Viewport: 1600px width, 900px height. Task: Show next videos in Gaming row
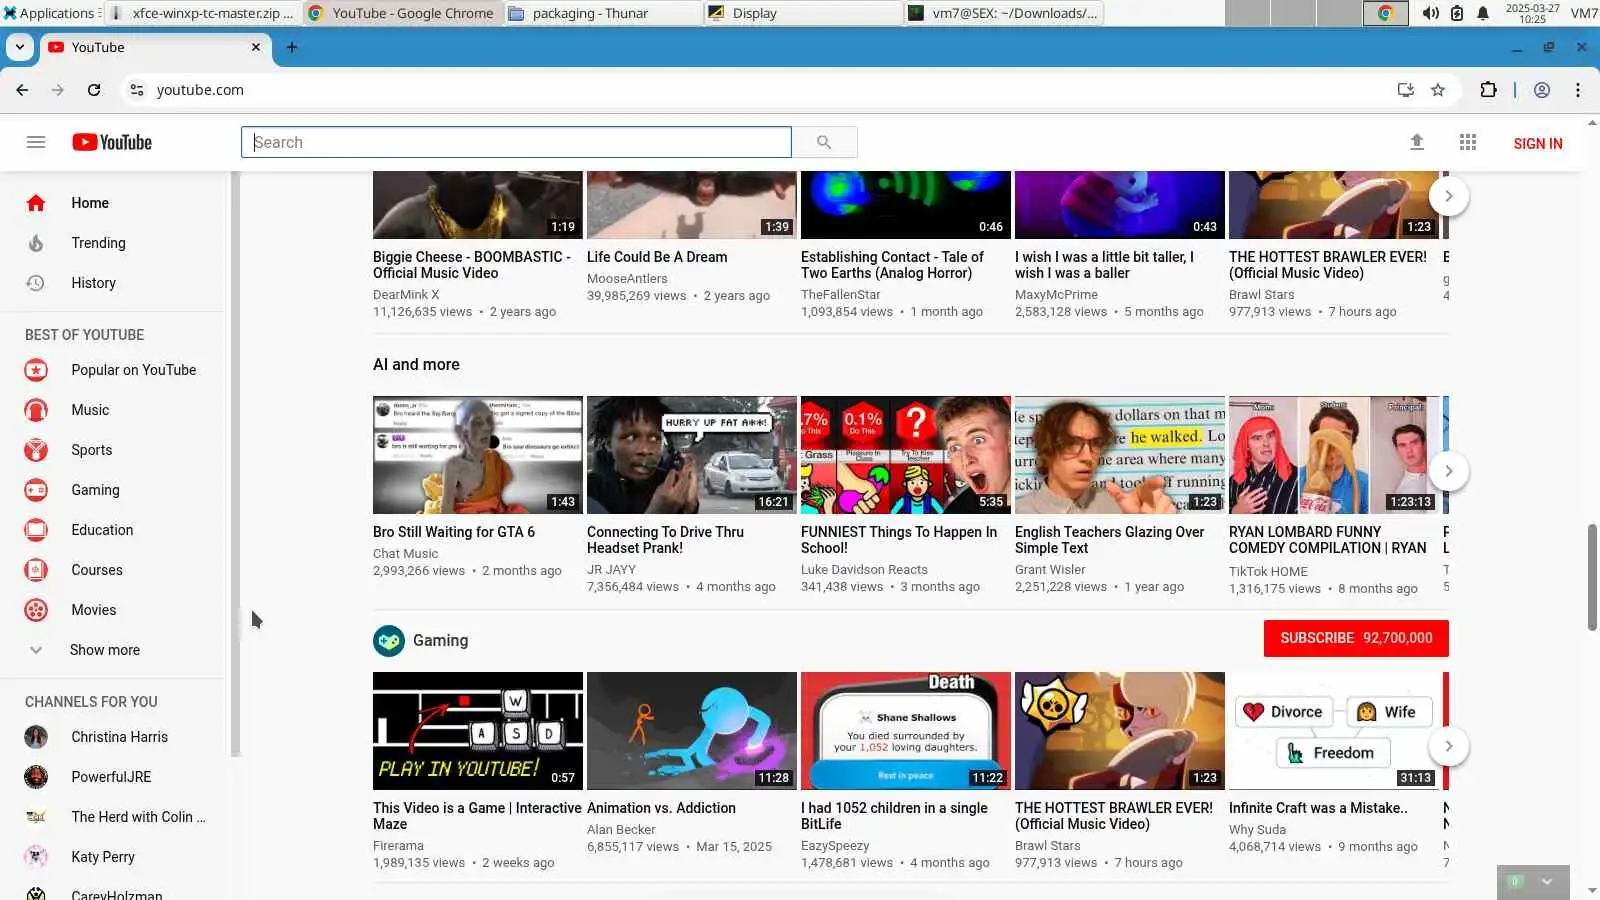click(x=1448, y=746)
